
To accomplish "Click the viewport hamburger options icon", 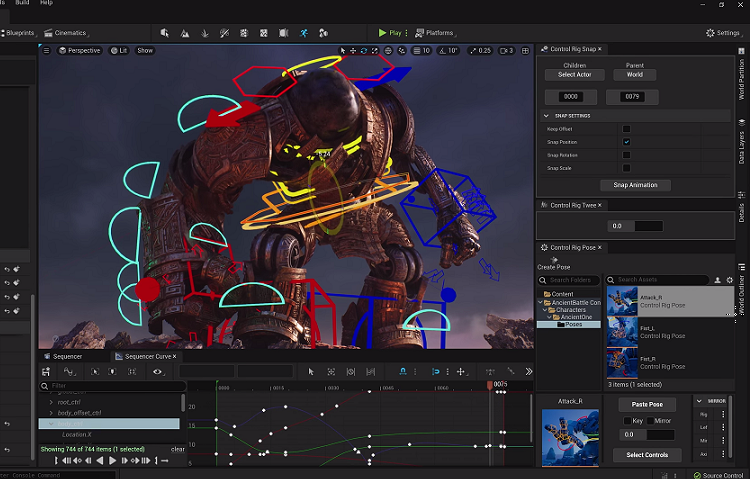I will pos(46,50).
